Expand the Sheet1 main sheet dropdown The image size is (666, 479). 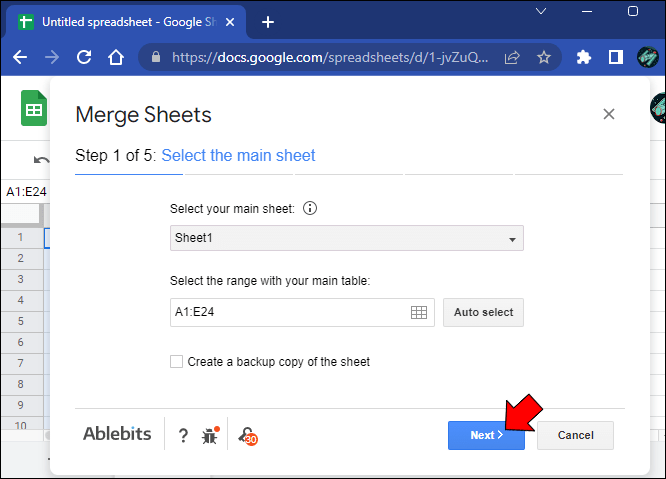[347, 238]
